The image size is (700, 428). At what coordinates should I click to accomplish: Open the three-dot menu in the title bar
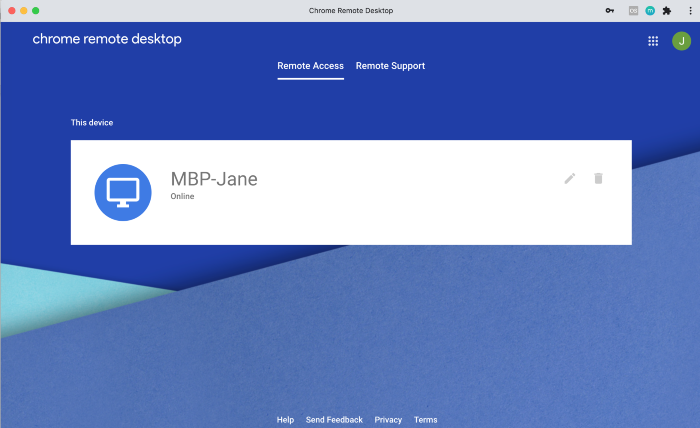click(x=690, y=11)
